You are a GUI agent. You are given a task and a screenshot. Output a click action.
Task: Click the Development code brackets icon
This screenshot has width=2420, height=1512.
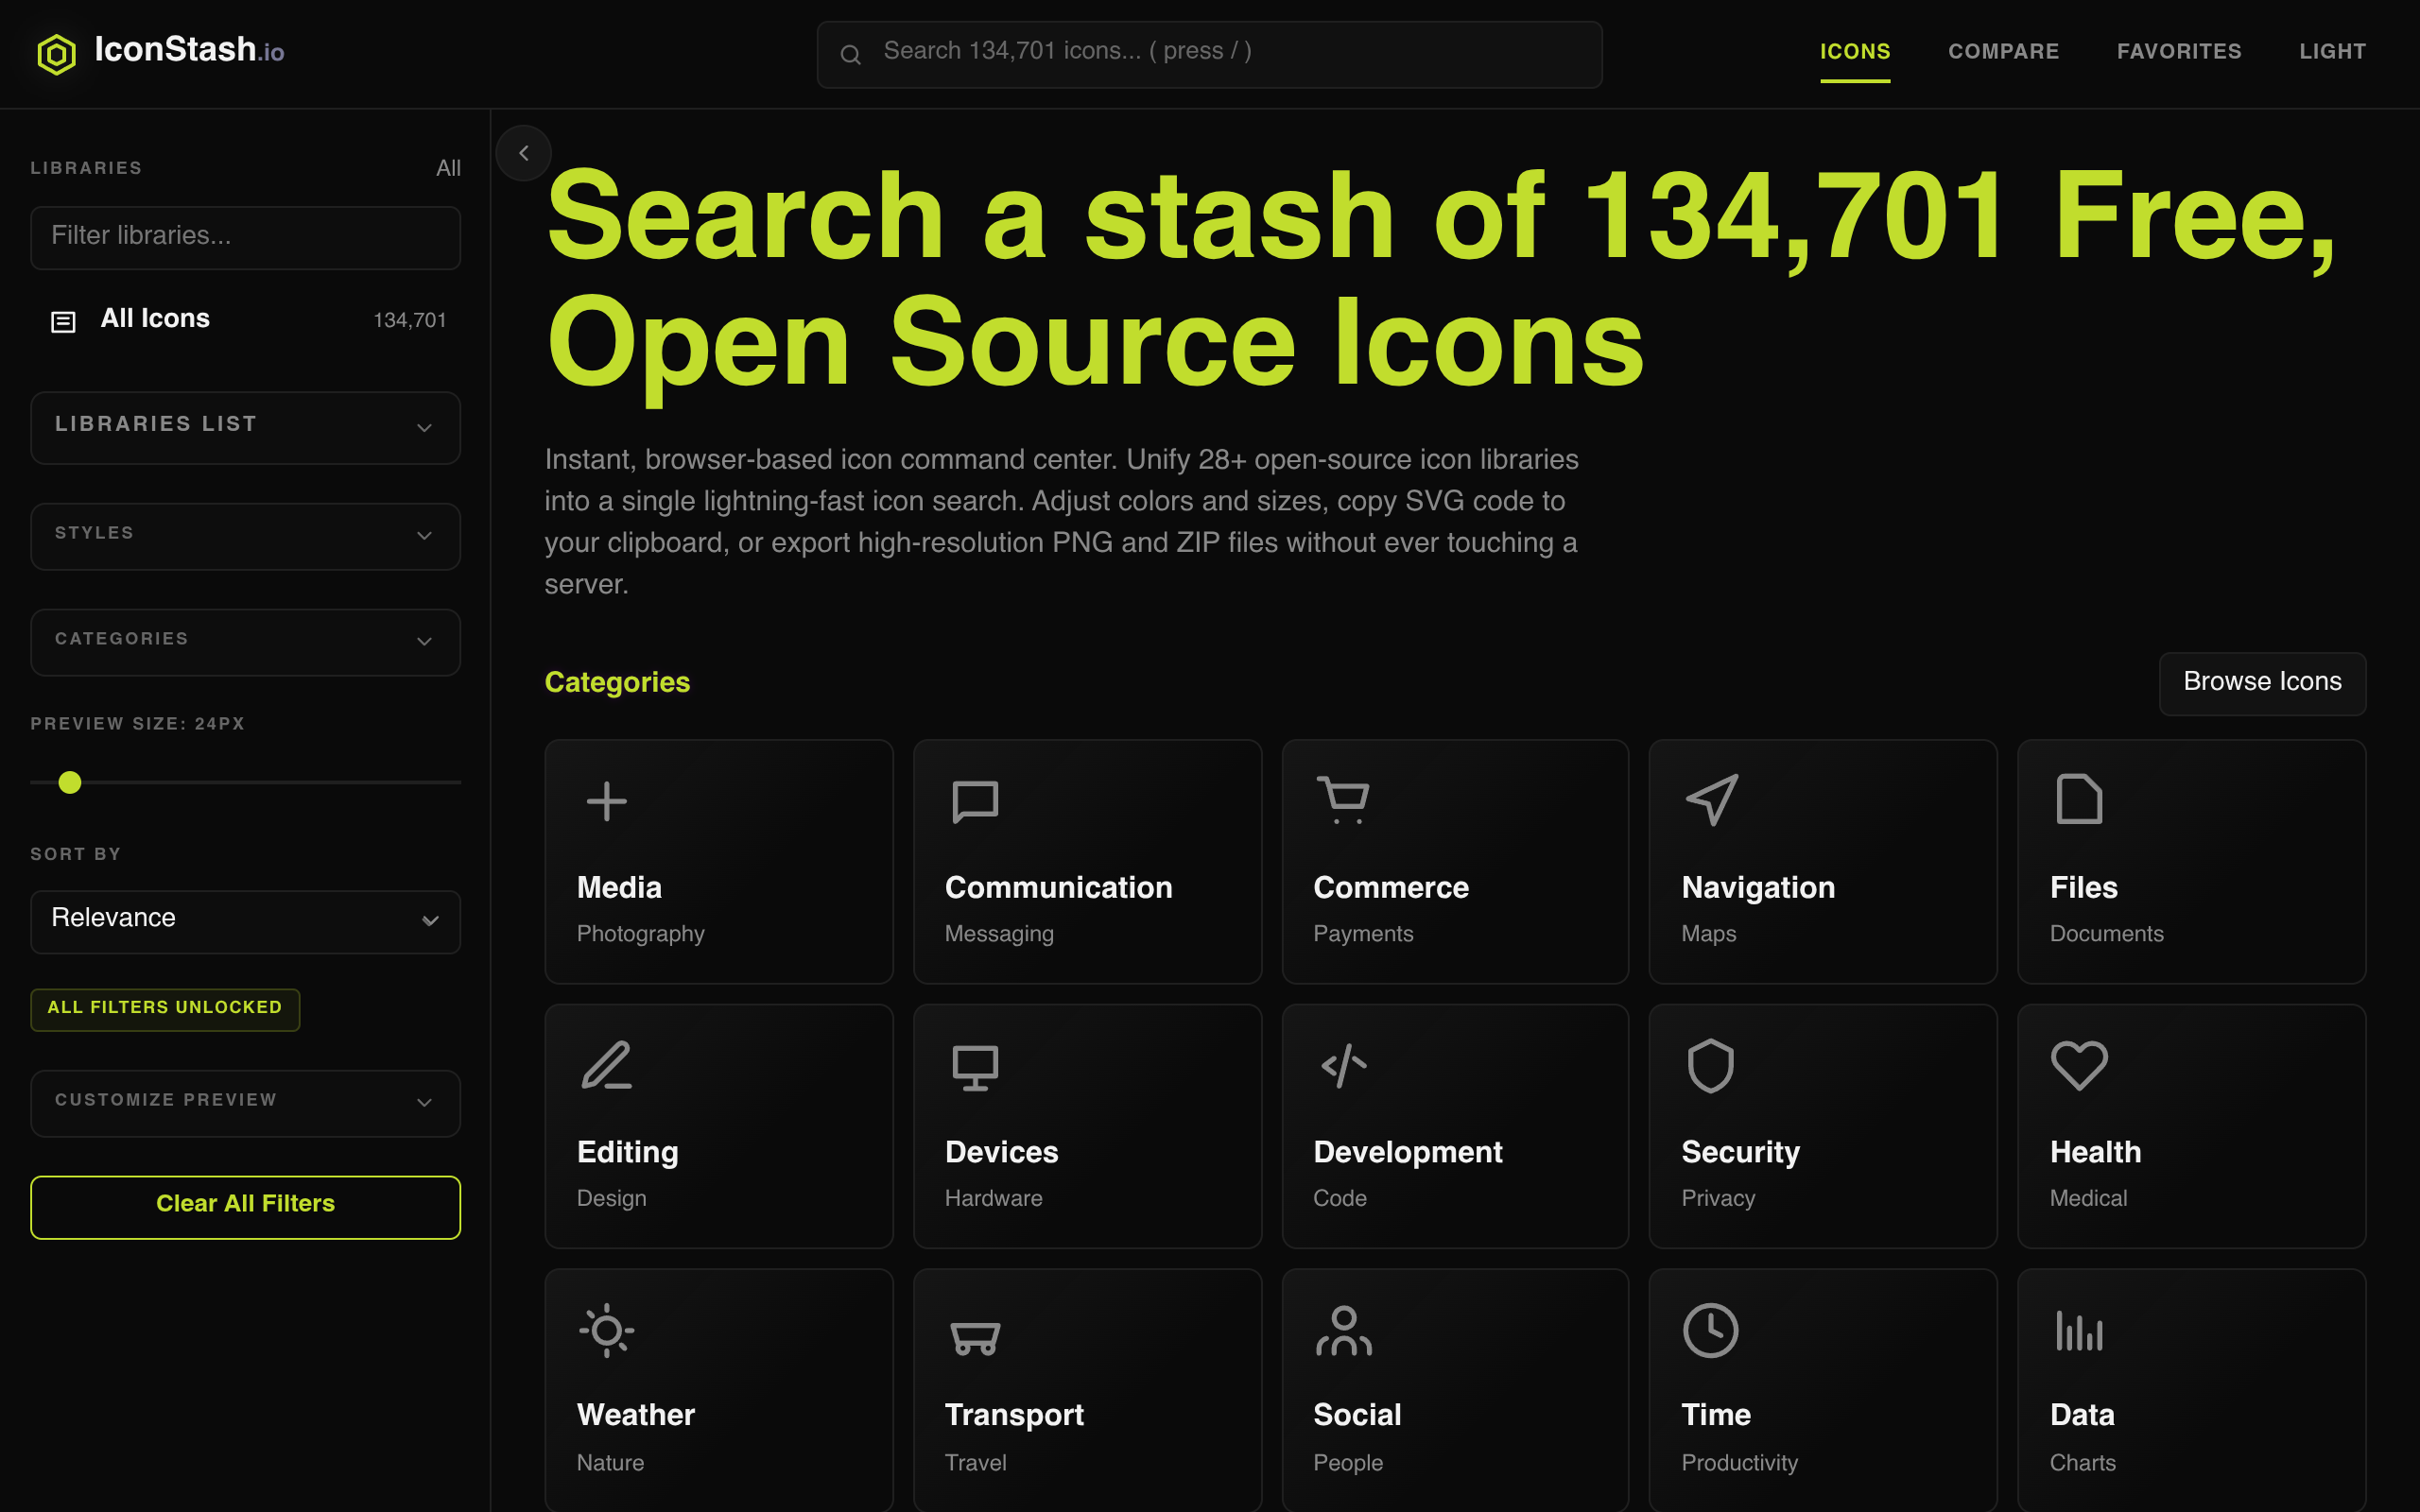point(1343,1066)
